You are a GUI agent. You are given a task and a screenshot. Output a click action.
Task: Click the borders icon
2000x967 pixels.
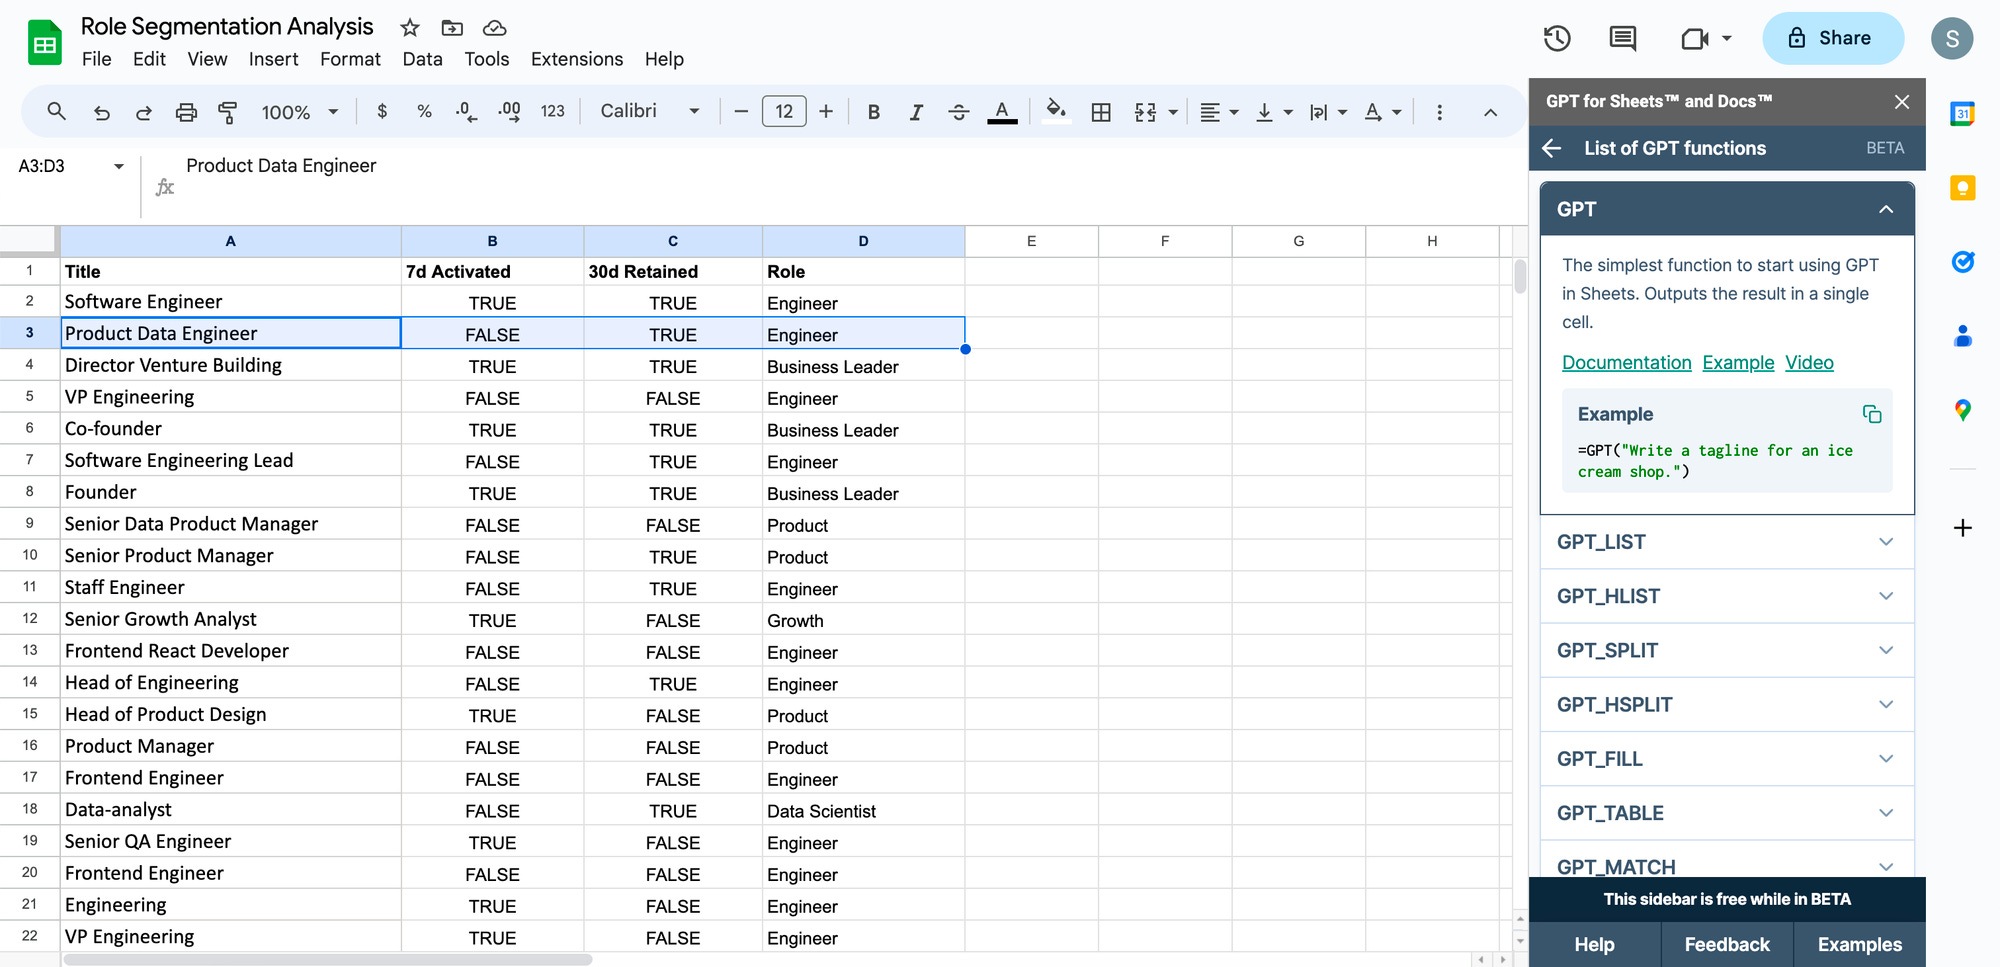[1101, 112]
